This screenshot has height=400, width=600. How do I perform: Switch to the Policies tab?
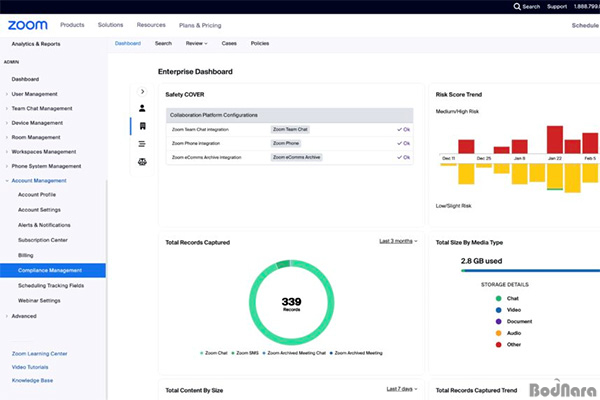(260, 43)
